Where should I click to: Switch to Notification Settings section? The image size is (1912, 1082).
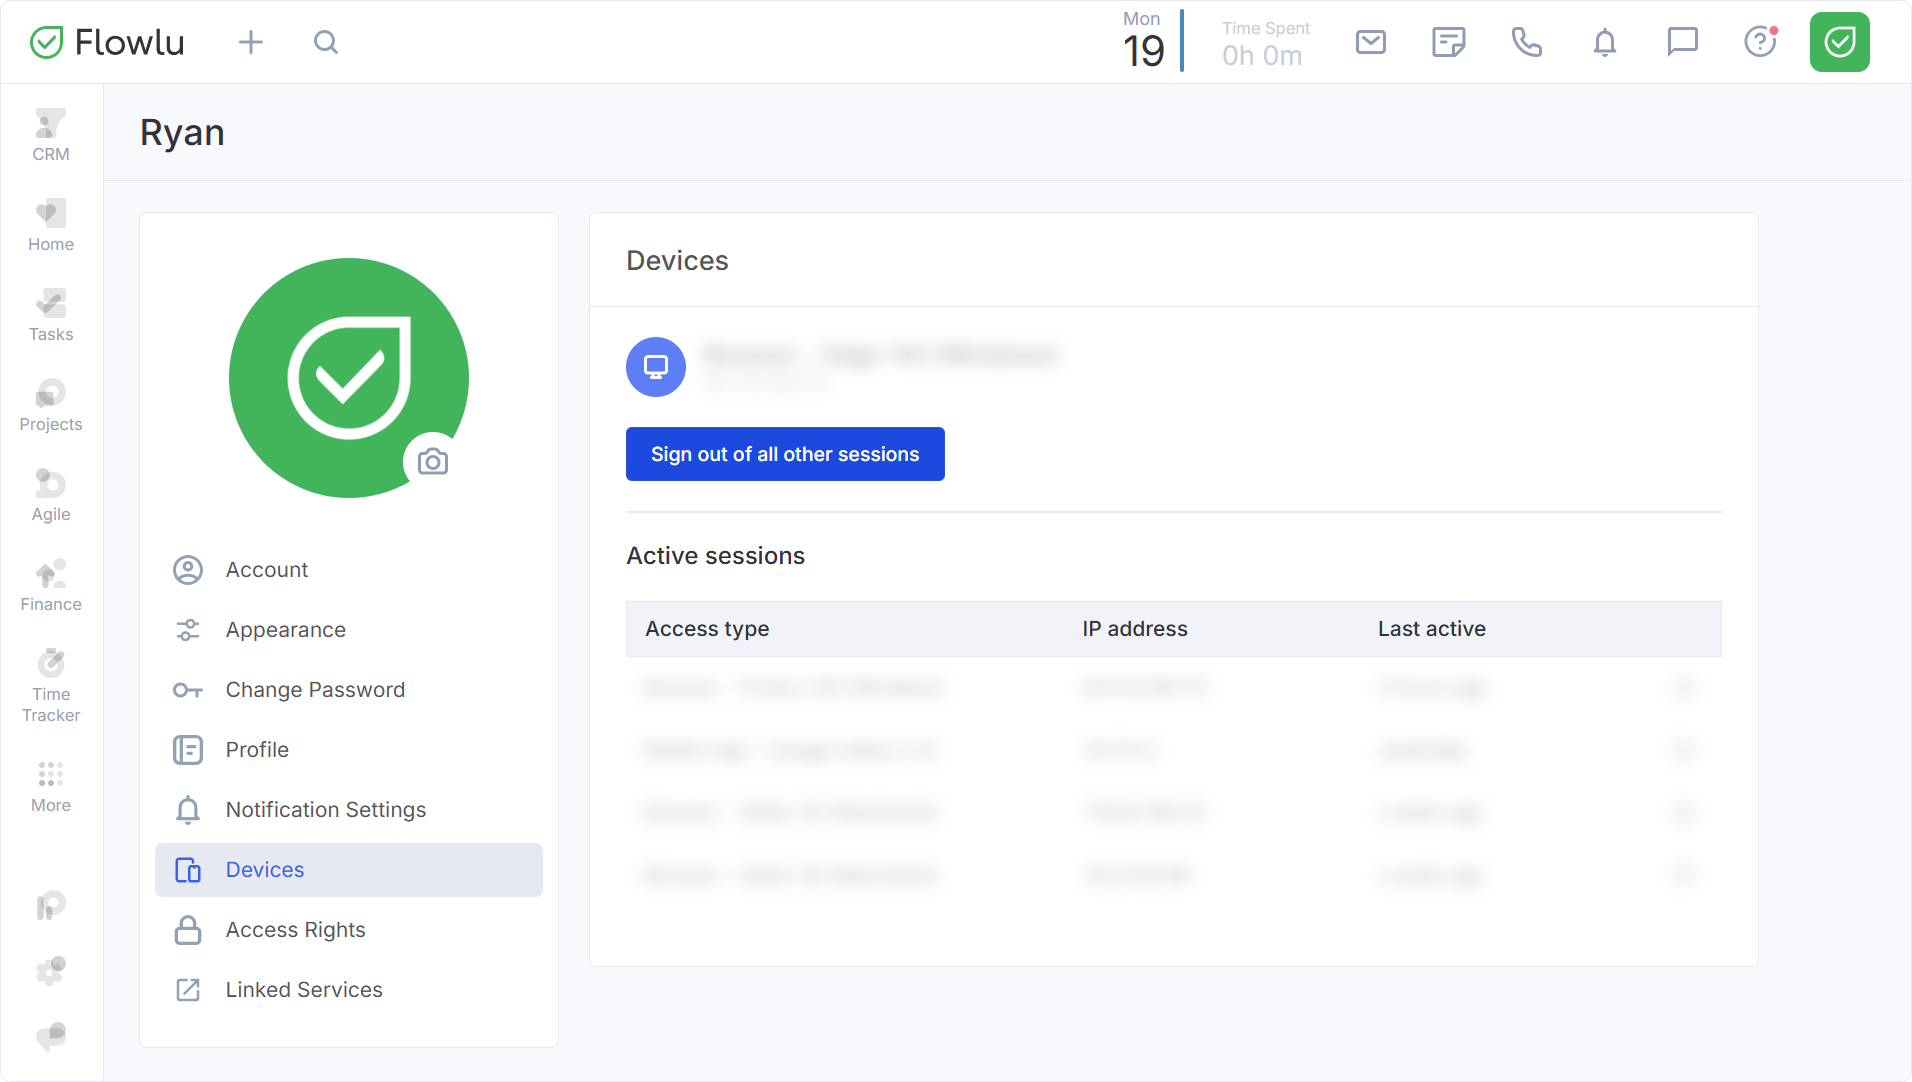tap(325, 810)
